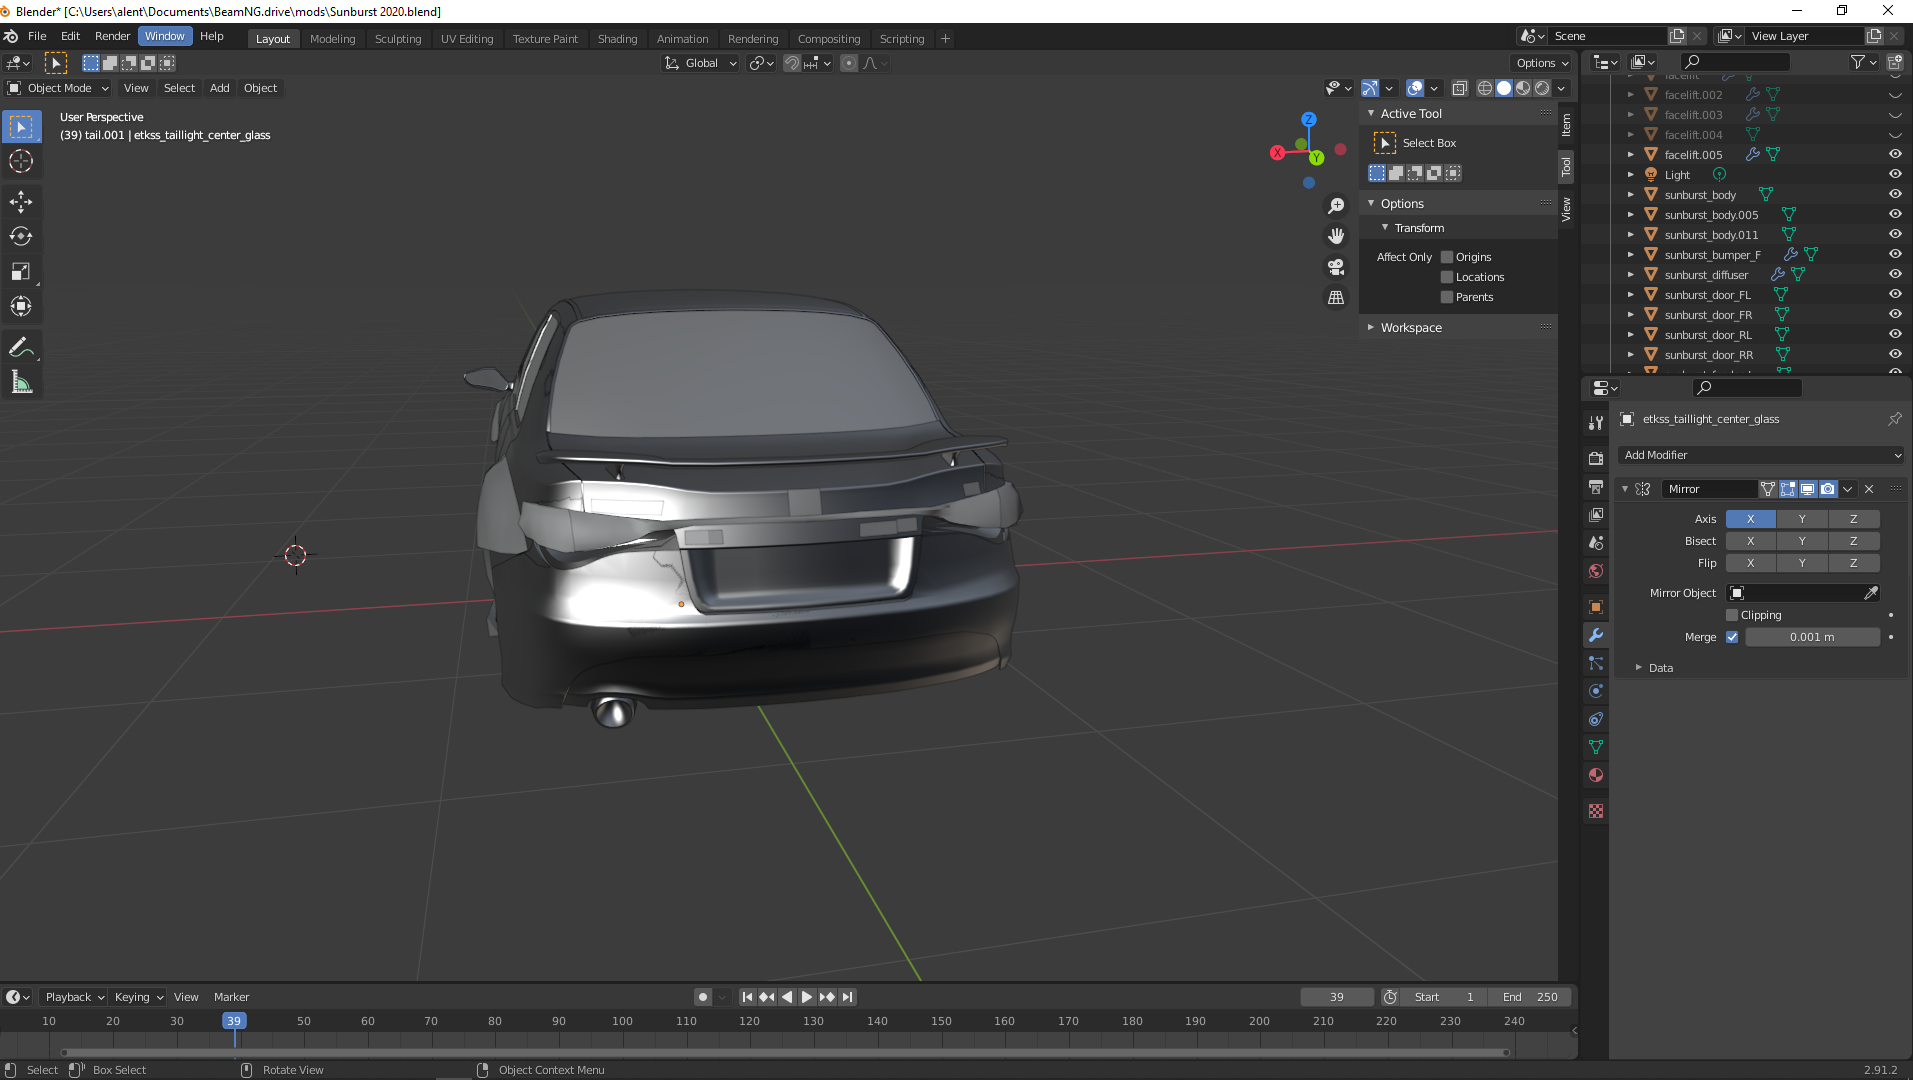This screenshot has height=1080, width=1913.
Task: Select the Rotate tool
Action: (x=21, y=237)
